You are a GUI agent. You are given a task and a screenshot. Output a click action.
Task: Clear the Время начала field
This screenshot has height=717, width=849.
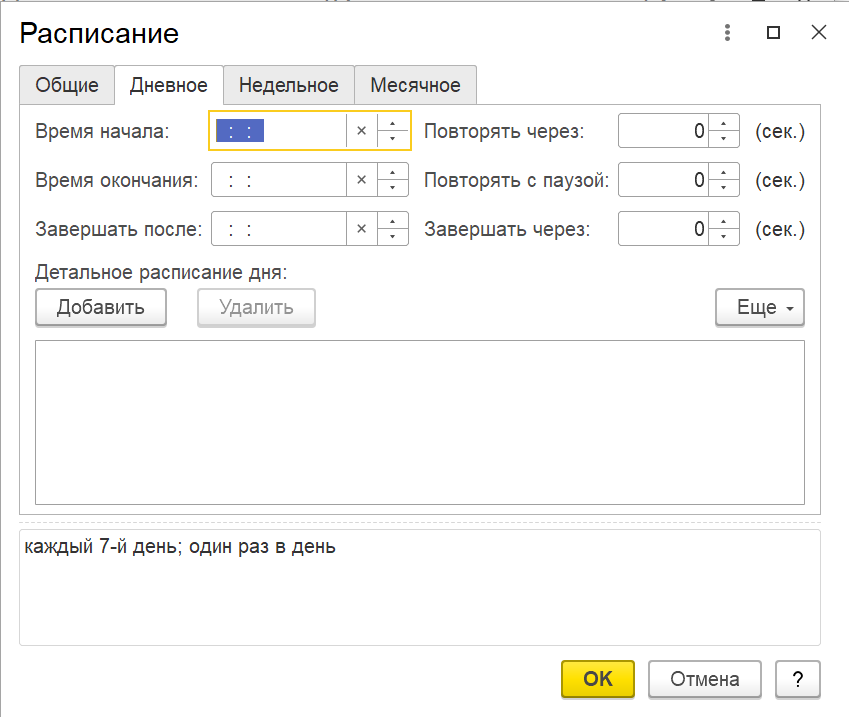(x=362, y=131)
